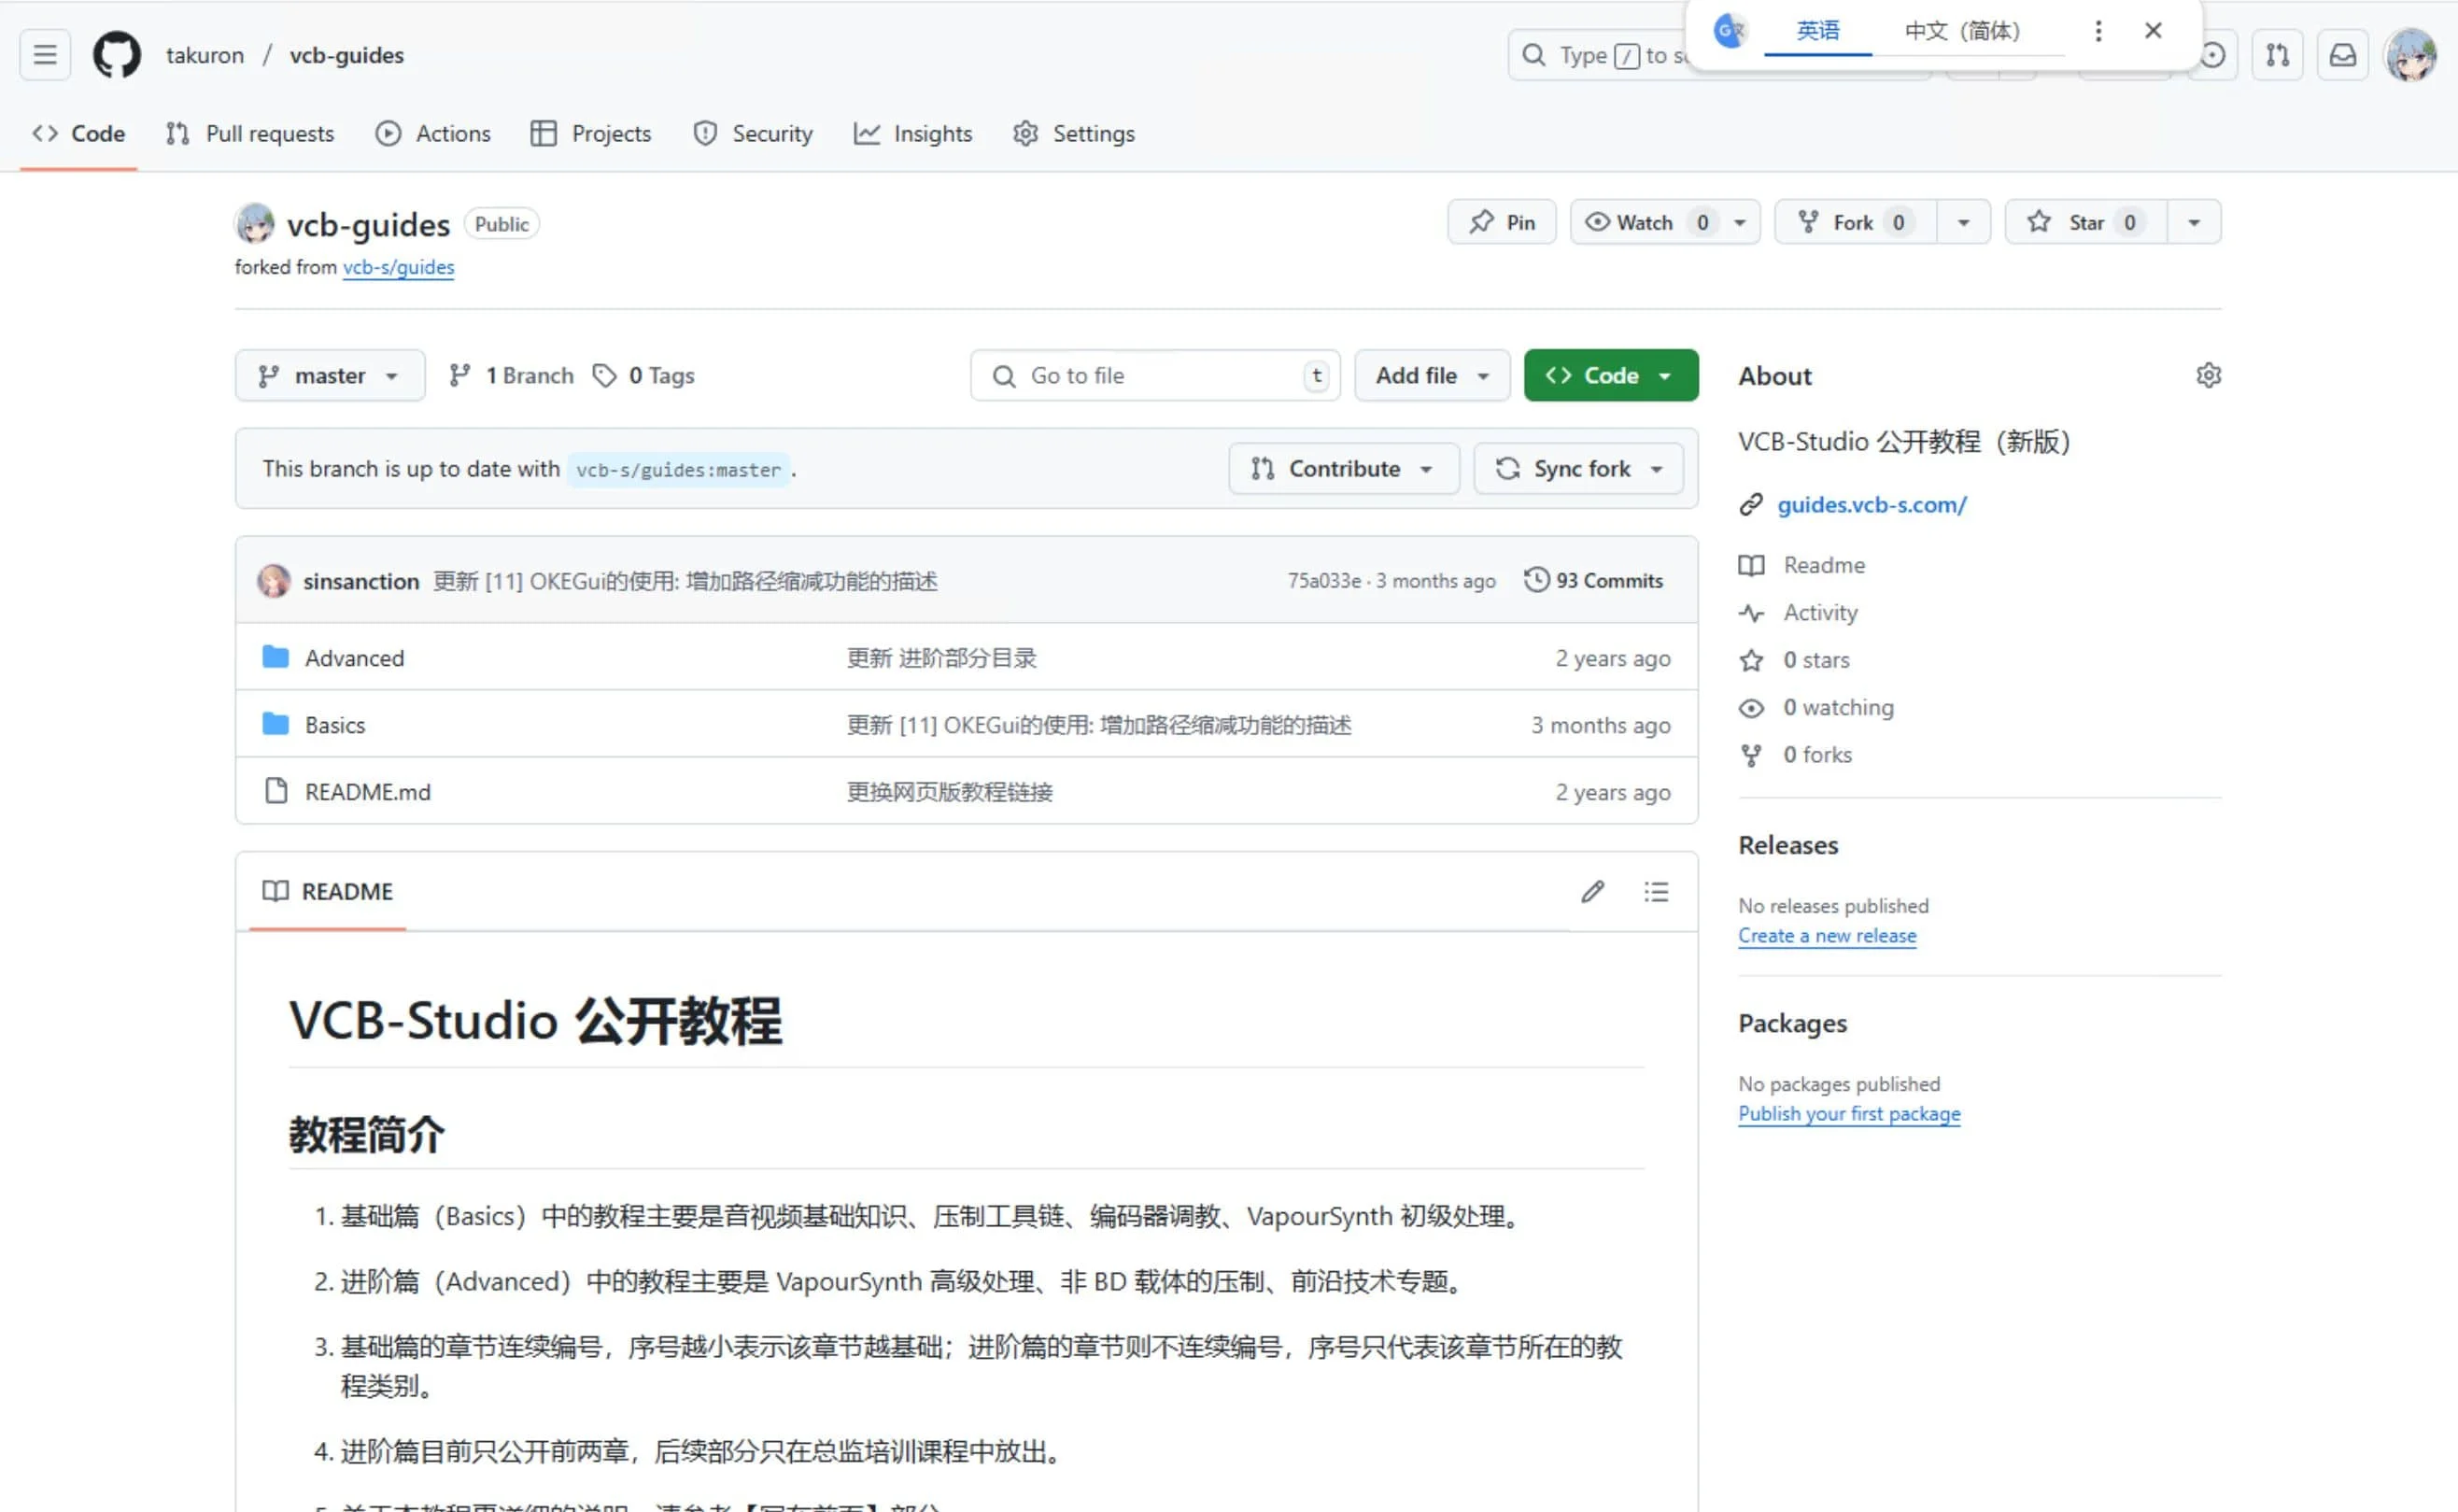The width and height of the screenshot is (2458, 1512).
Task: Expand the Star lists dropdown
Action: click(x=2194, y=222)
